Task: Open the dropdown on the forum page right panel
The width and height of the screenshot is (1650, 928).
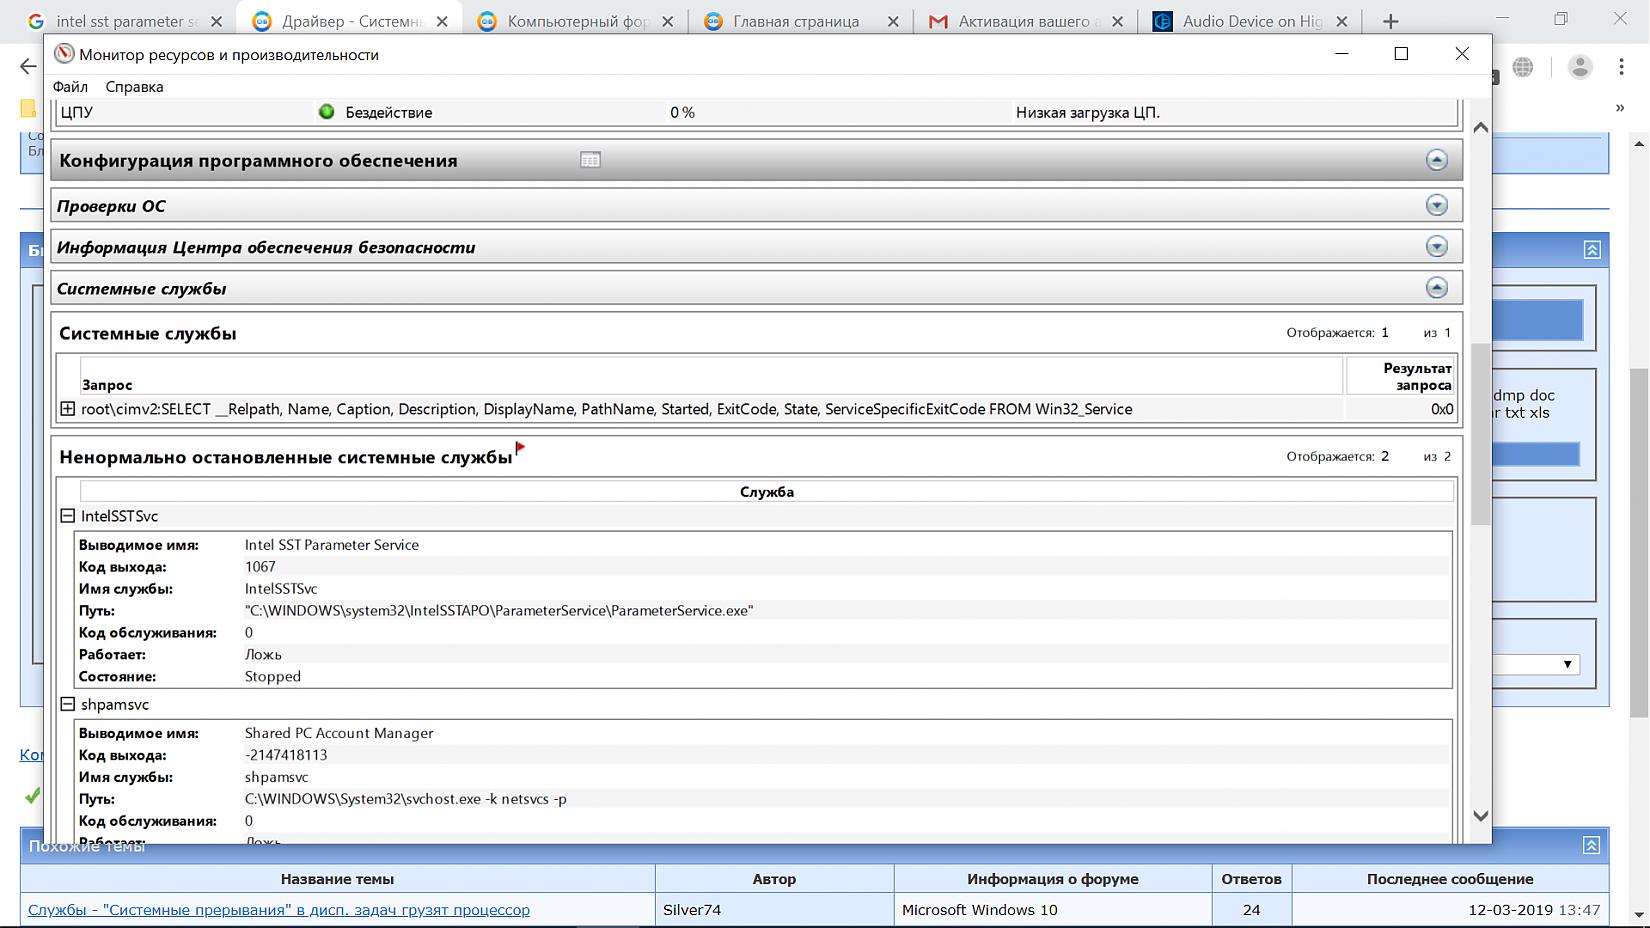Action: [x=1567, y=664]
